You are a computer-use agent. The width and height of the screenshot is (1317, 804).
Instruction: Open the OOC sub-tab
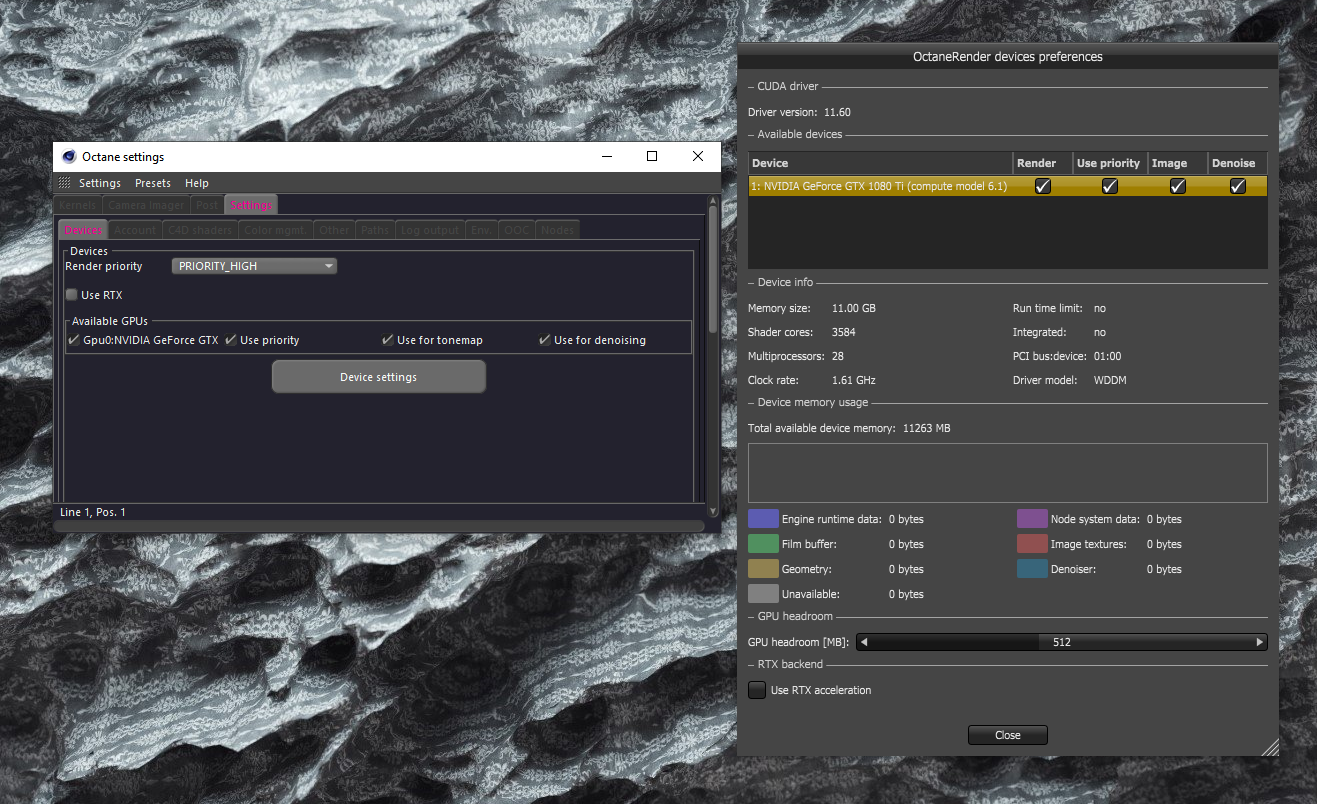pos(516,230)
